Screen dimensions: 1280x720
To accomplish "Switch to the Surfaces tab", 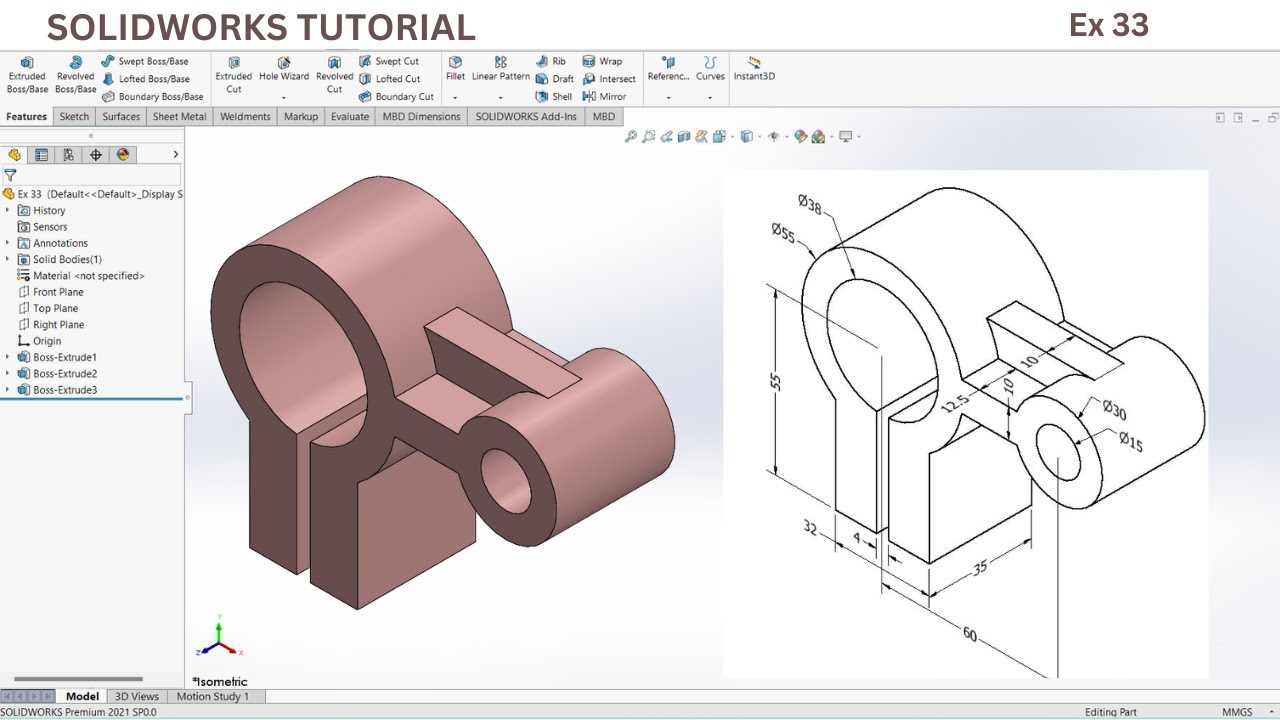I will tap(121, 117).
